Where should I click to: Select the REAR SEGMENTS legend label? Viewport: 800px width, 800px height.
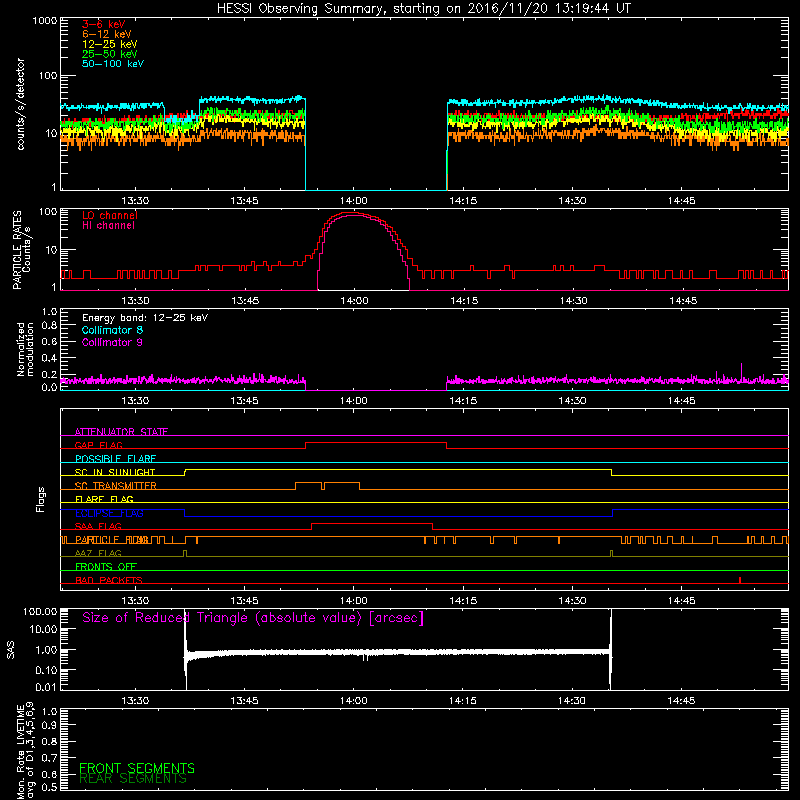tap(133, 779)
